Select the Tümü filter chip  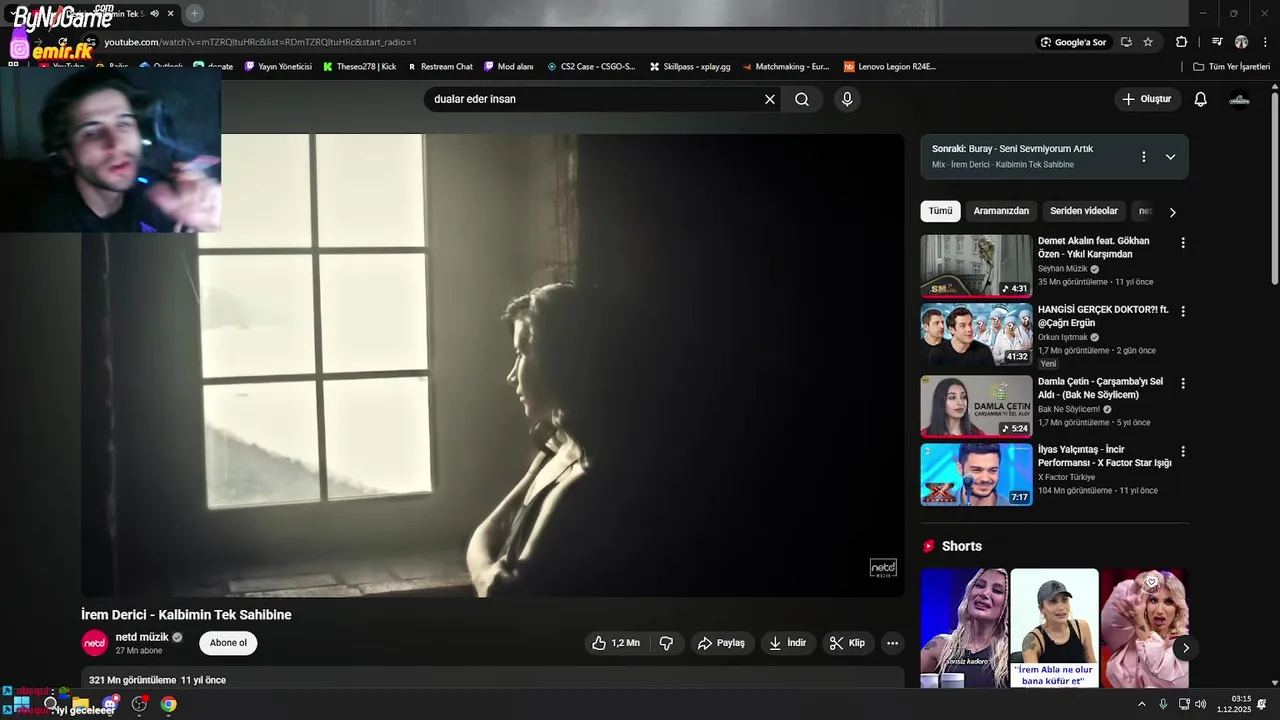[940, 211]
